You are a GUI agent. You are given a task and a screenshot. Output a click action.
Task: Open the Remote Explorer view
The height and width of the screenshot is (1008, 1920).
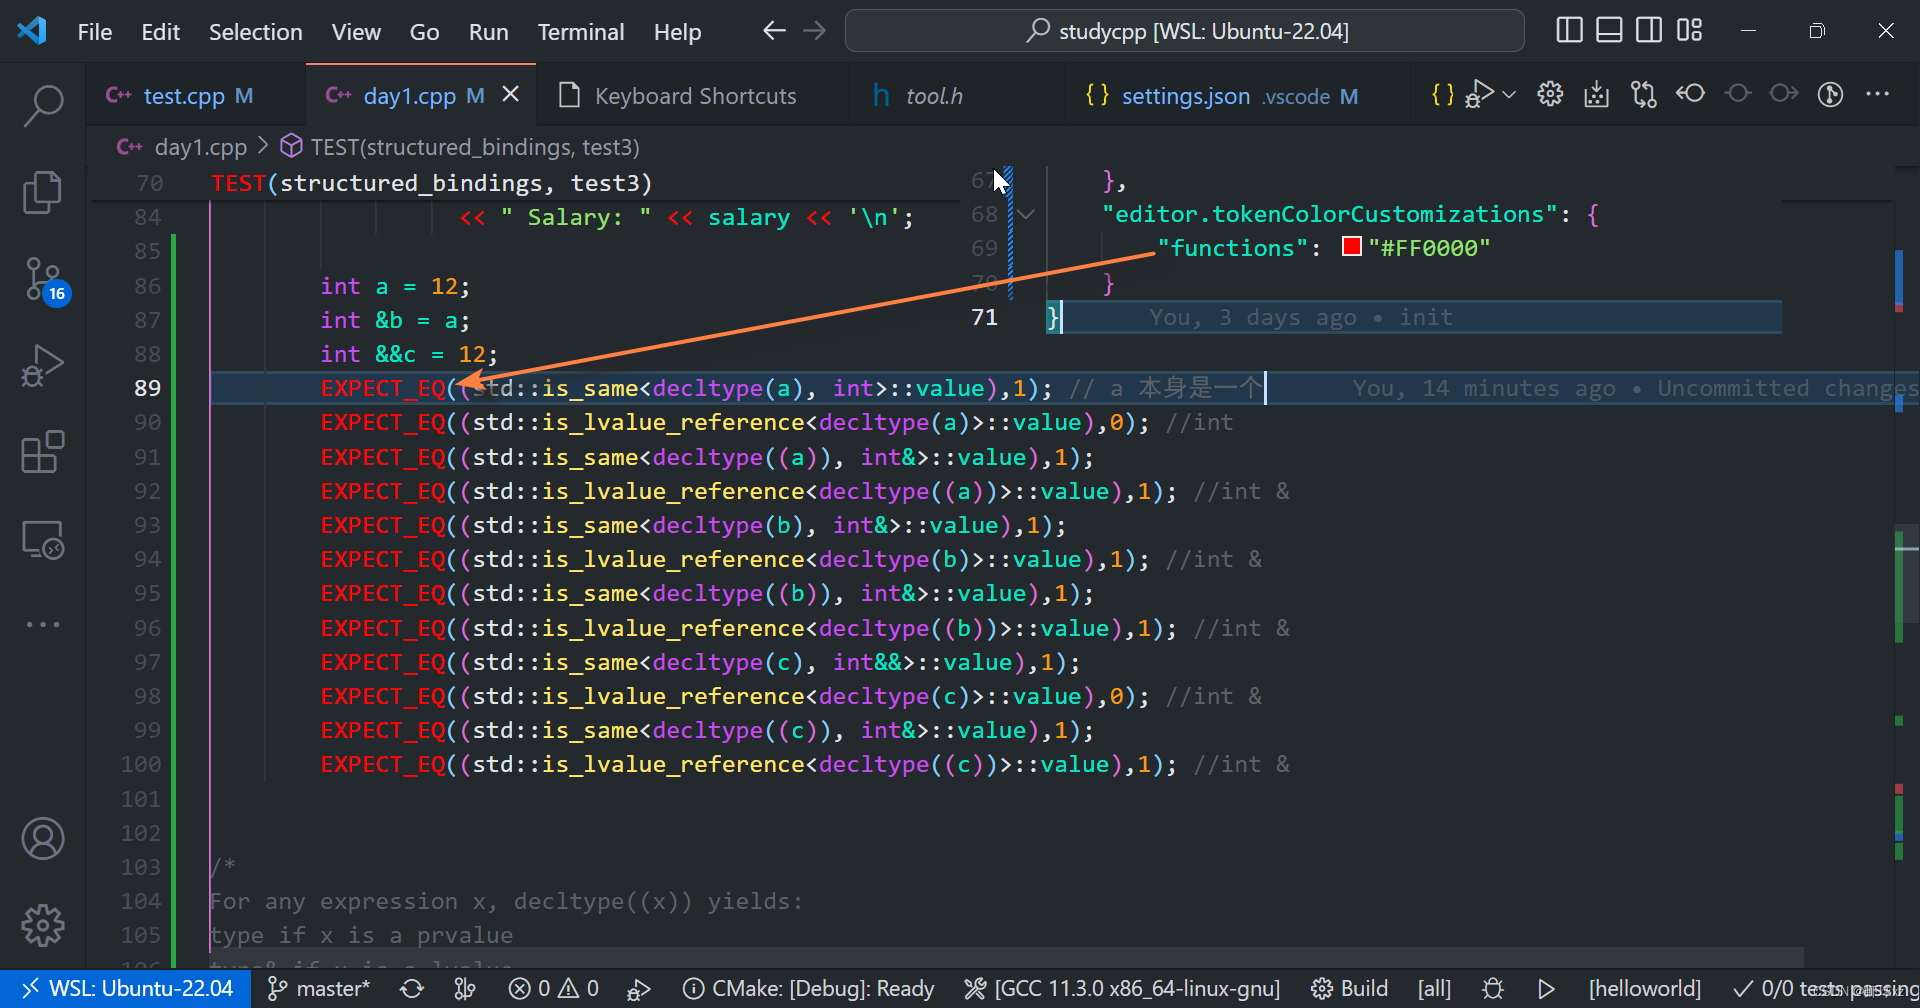pyautogui.click(x=43, y=540)
